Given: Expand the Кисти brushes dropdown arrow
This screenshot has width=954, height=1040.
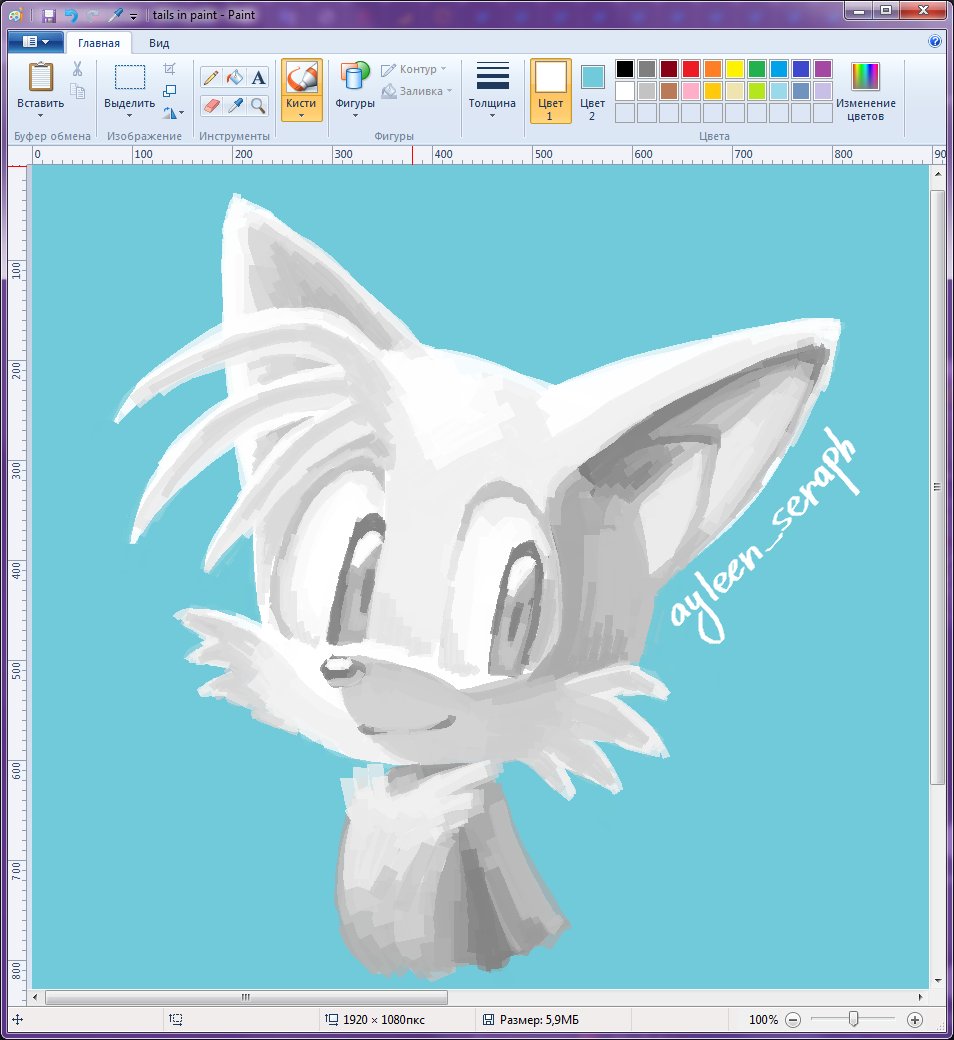Looking at the screenshot, I should pos(301,116).
